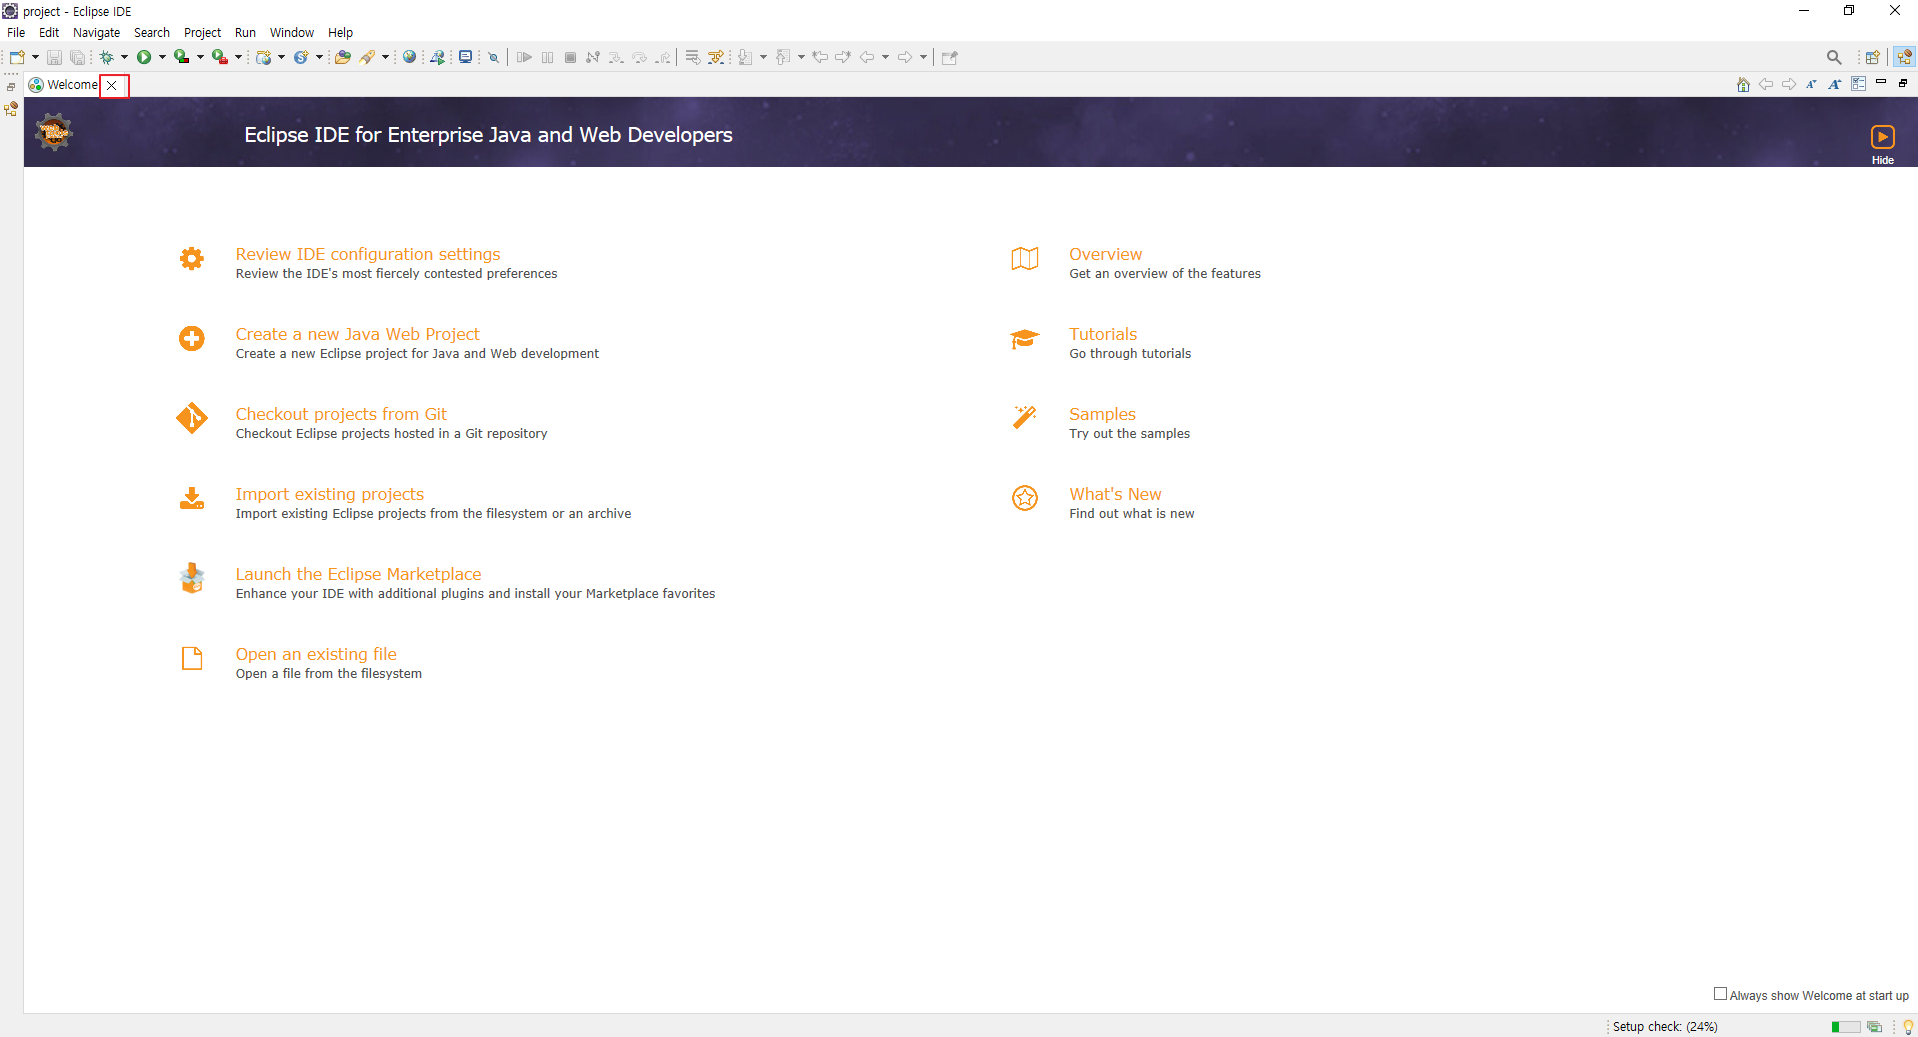Screen dimensions: 1918x1037
Task: Start Debug with the bug icon
Action: point(106,57)
